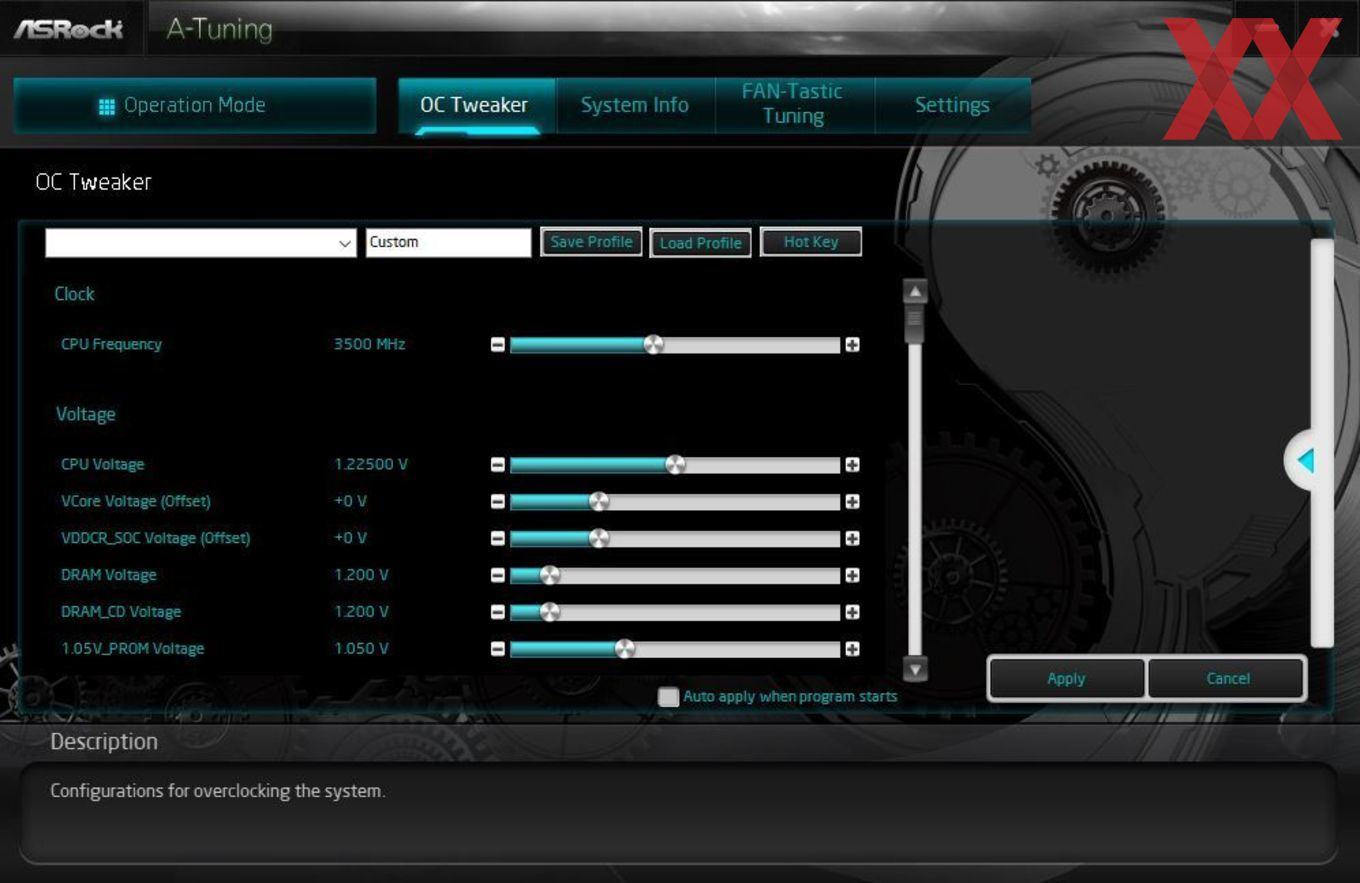Viewport: 1360px width, 883px height.
Task: Go to the Settings tab
Action: point(952,106)
